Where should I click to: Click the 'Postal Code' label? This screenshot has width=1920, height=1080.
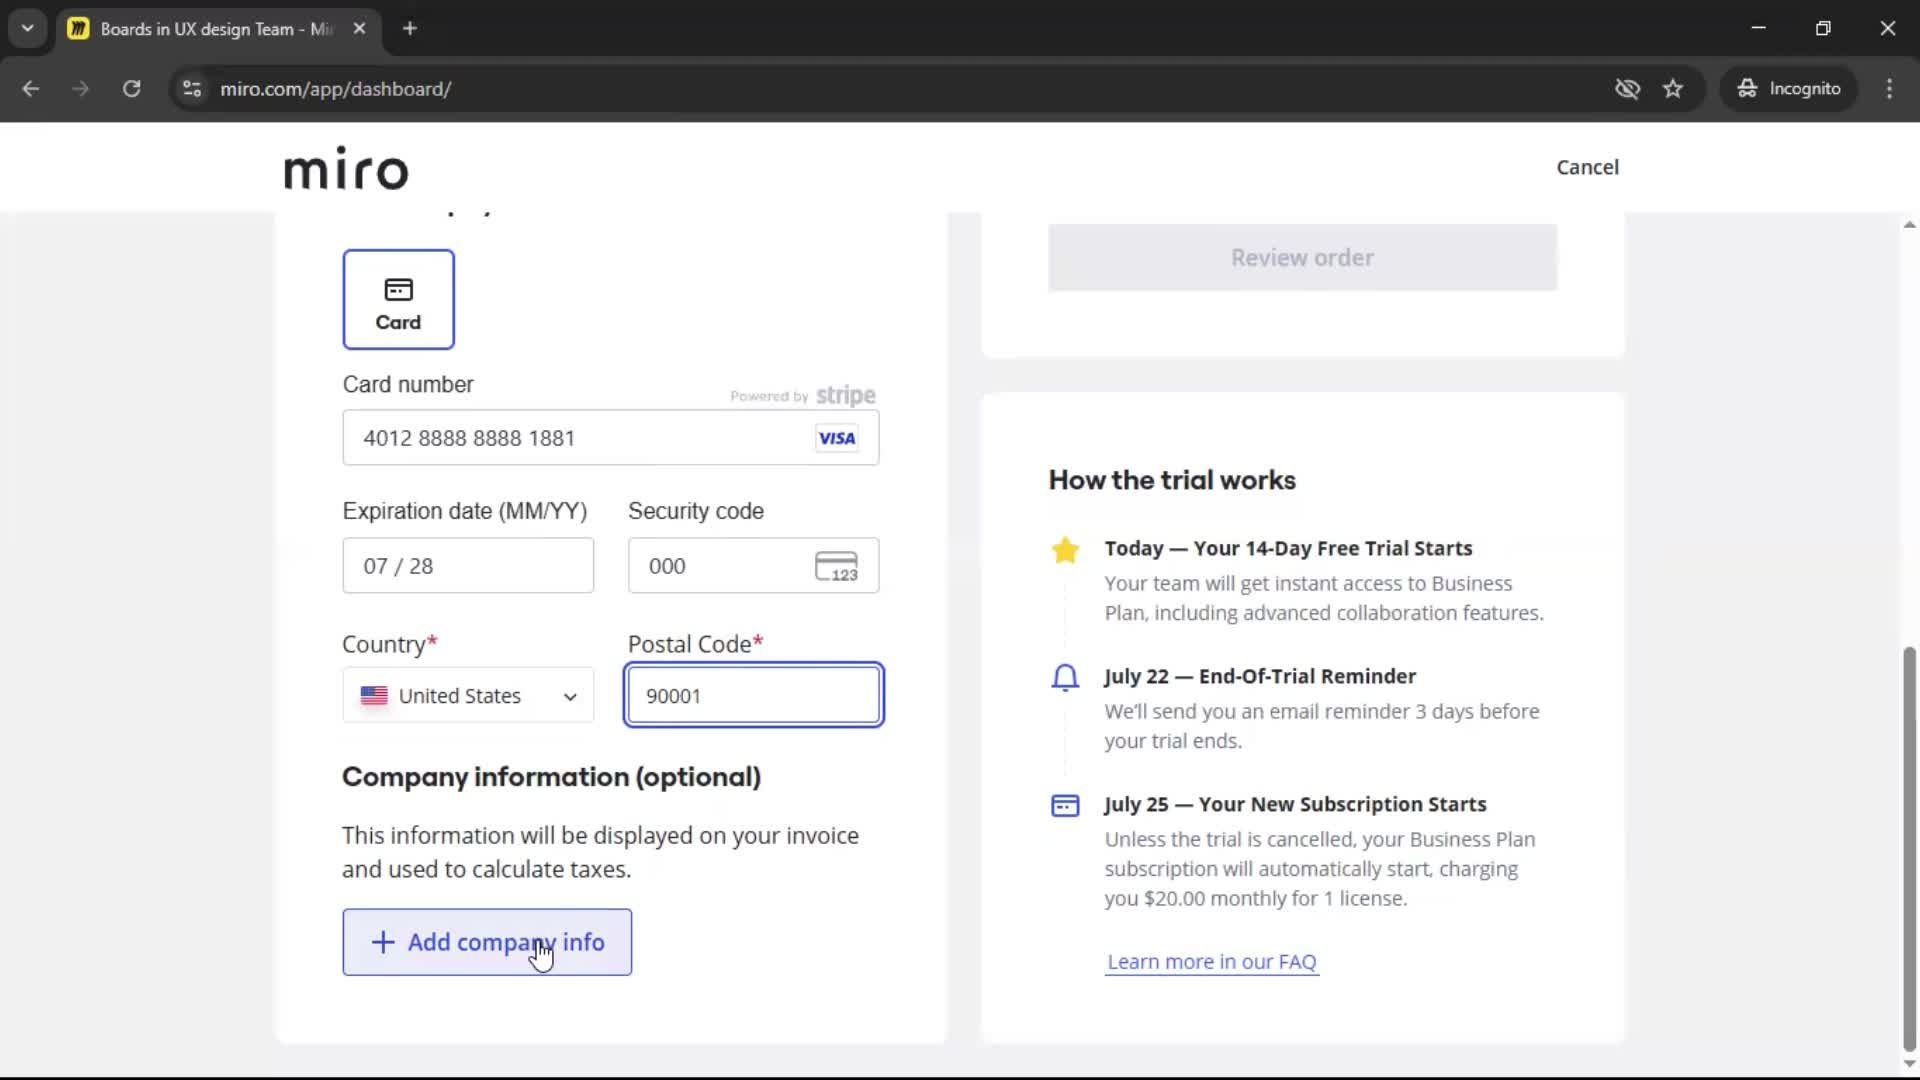tap(695, 645)
